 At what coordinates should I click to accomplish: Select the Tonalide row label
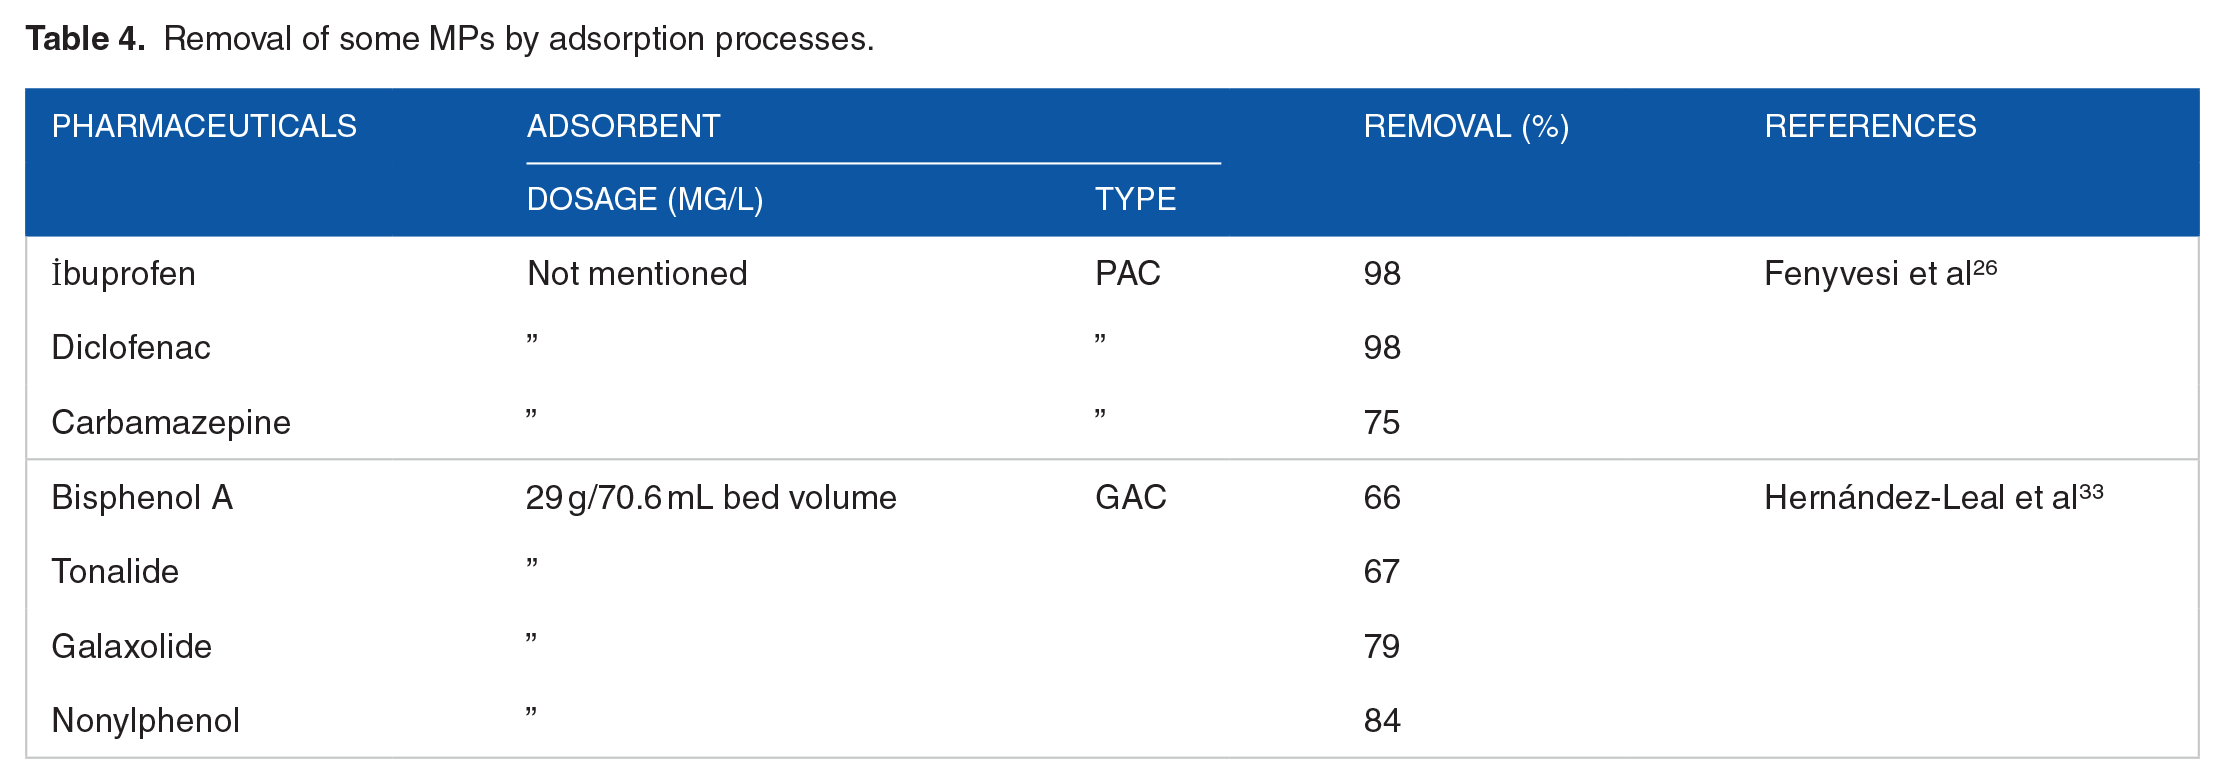[x=115, y=572]
